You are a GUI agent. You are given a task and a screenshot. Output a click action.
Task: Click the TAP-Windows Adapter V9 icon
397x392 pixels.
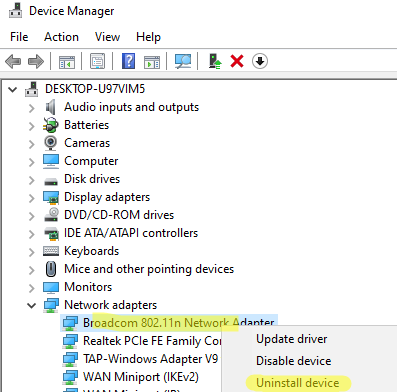click(x=70, y=359)
